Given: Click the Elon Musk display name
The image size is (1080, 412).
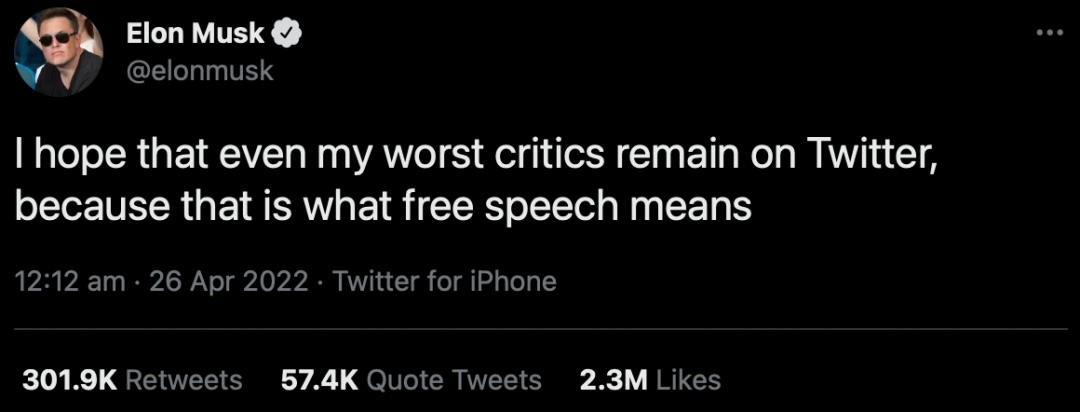Looking at the screenshot, I should 195,34.
